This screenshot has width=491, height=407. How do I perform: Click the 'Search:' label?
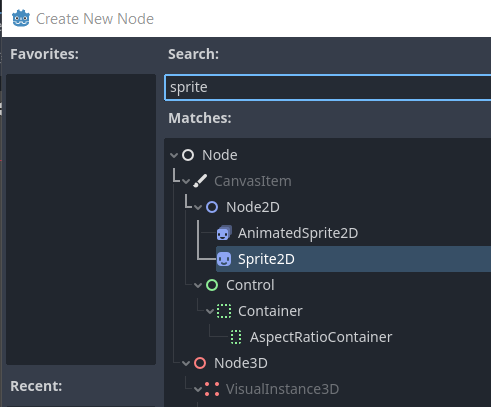[193, 54]
